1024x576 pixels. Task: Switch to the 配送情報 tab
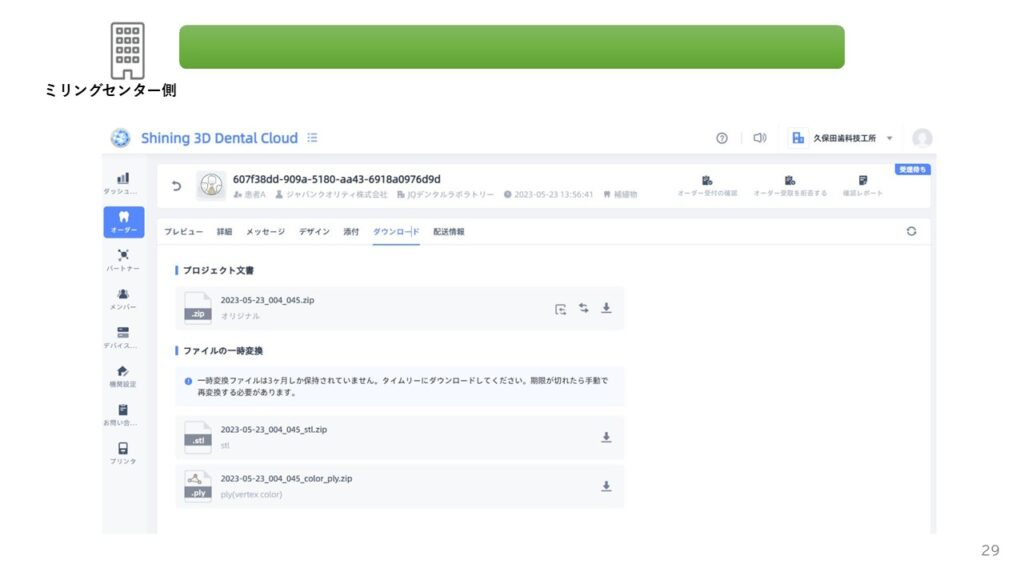(448, 232)
